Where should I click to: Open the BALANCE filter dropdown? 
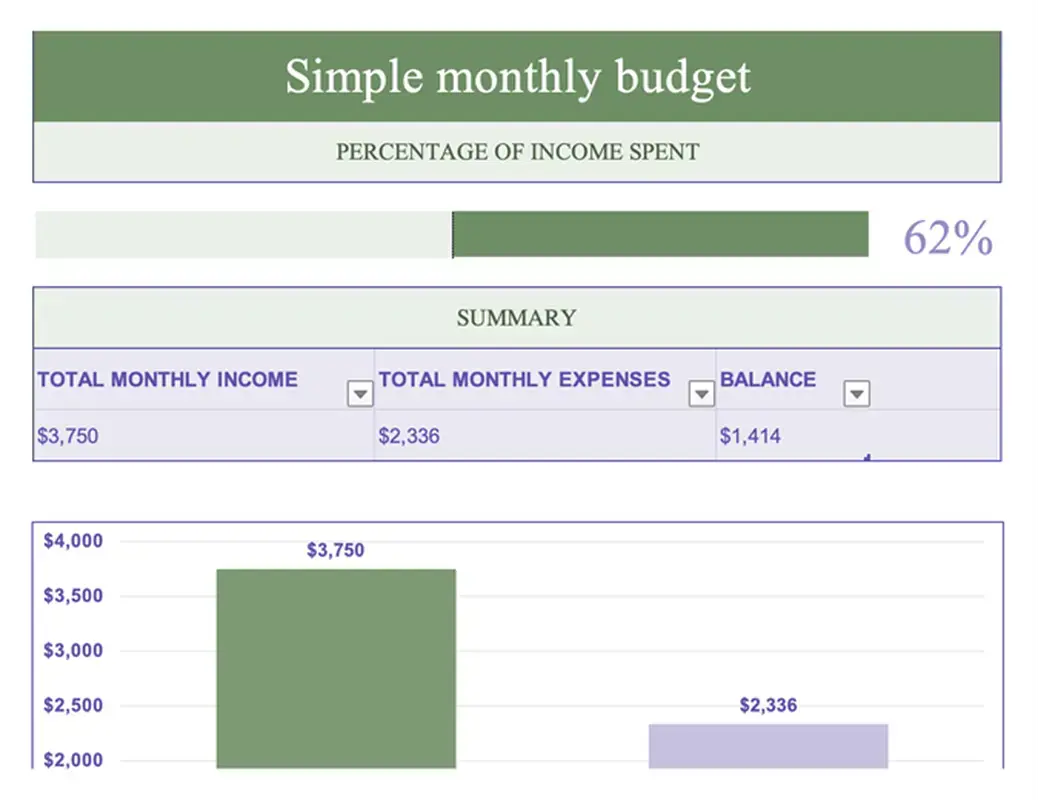pyautogui.click(x=857, y=393)
